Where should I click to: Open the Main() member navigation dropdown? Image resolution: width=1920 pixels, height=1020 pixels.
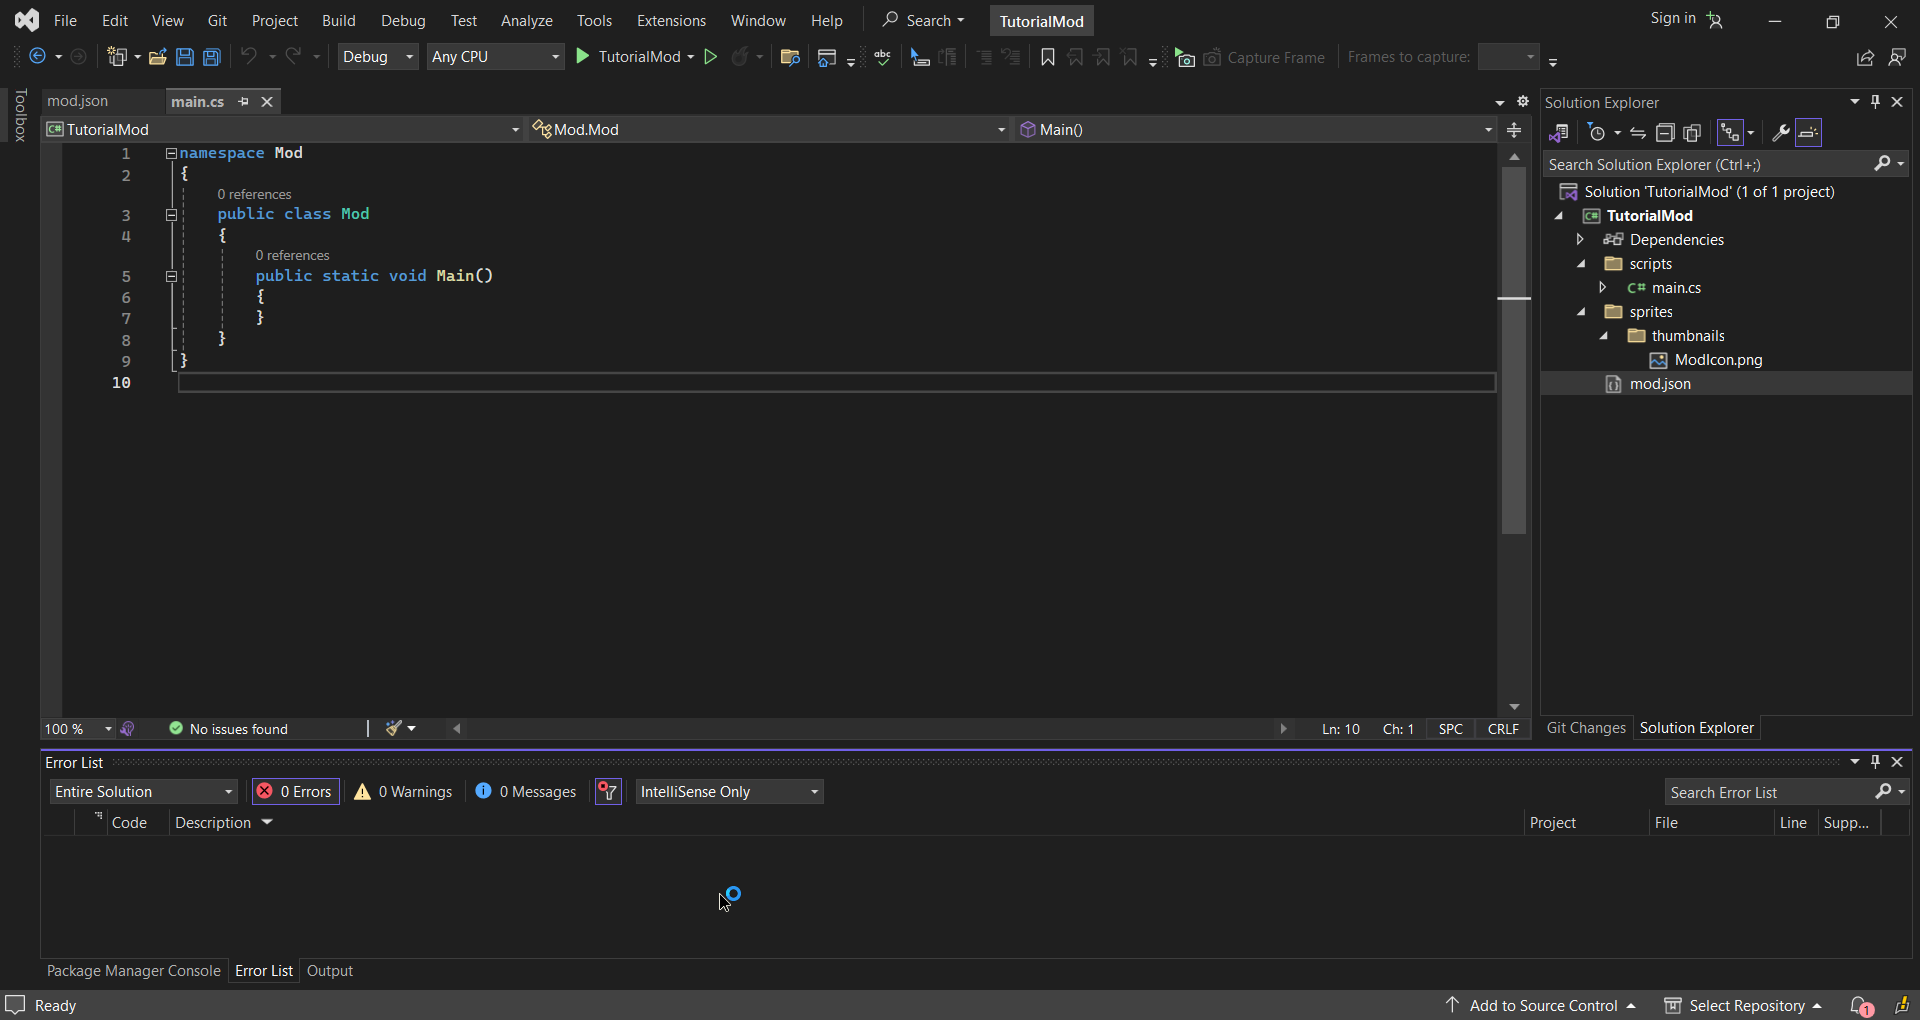tap(1256, 130)
